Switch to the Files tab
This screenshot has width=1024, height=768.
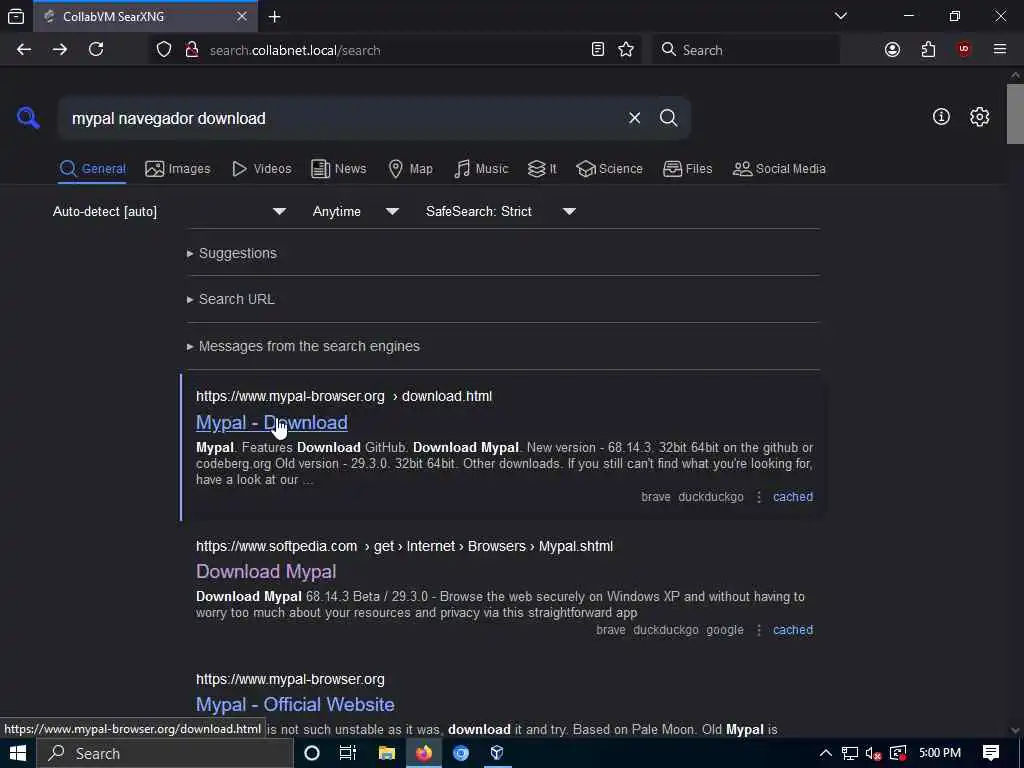pyautogui.click(x=688, y=168)
